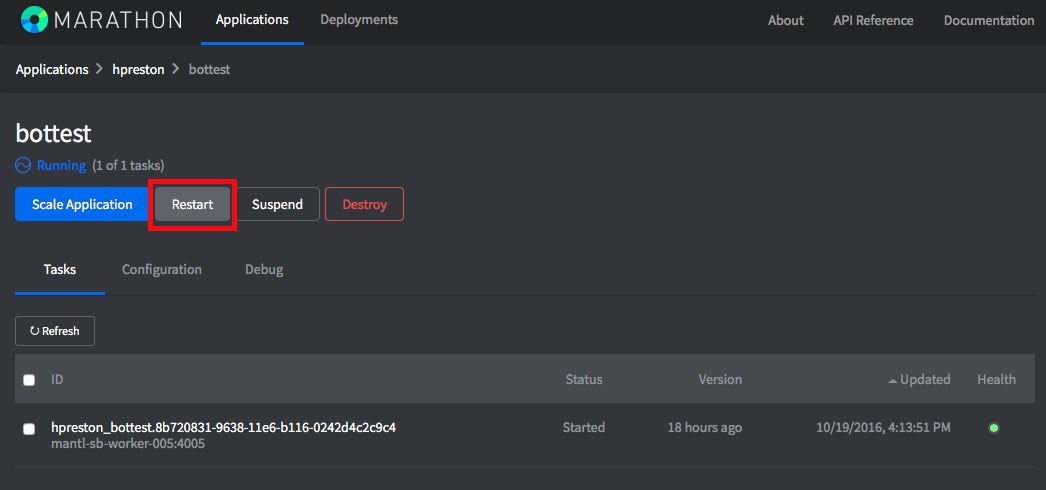Viewport: 1046px width, 490px height.
Task: Go to hpreston breadcrumb group
Action: point(138,69)
